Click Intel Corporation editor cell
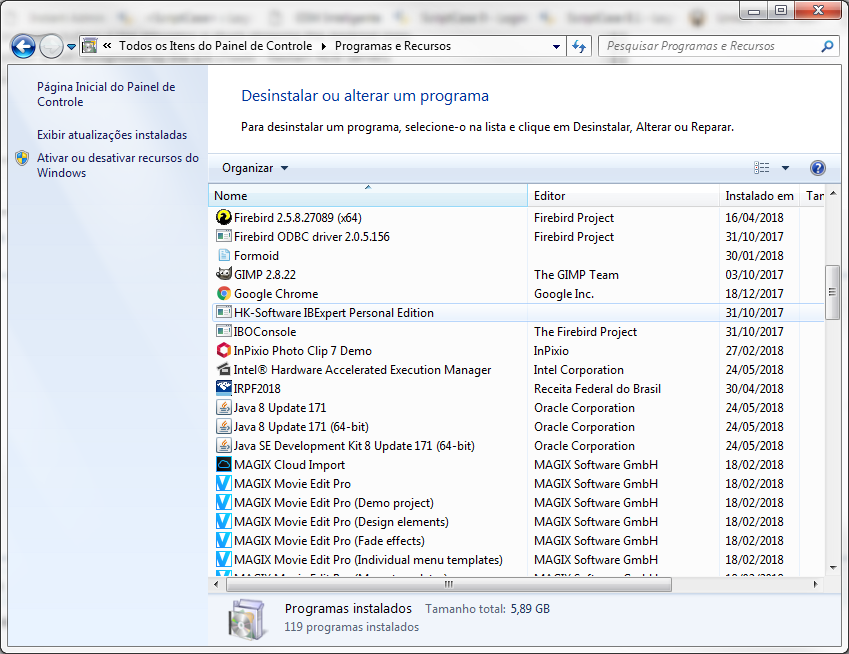Viewport: 849px width, 654px height. [x=578, y=370]
